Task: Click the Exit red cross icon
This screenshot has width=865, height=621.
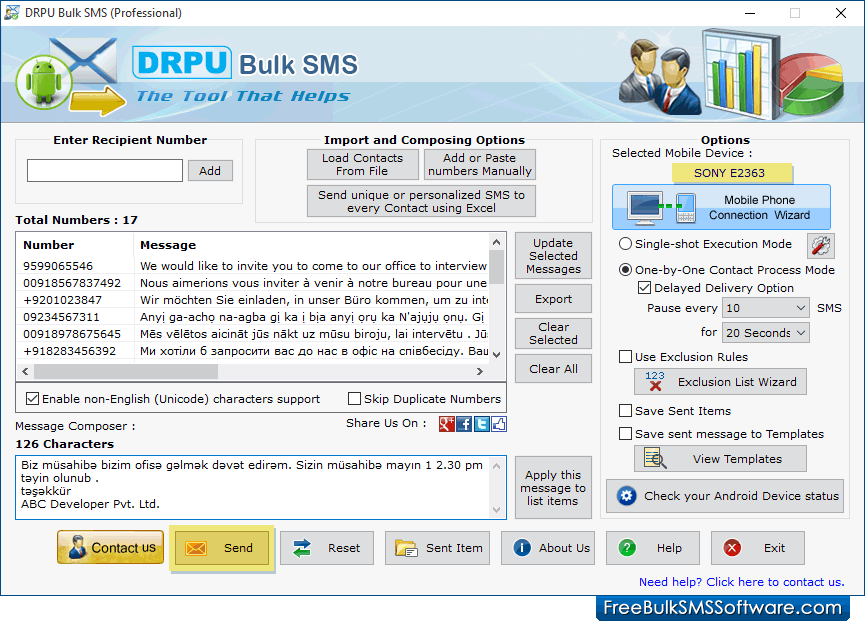Action: (x=732, y=548)
